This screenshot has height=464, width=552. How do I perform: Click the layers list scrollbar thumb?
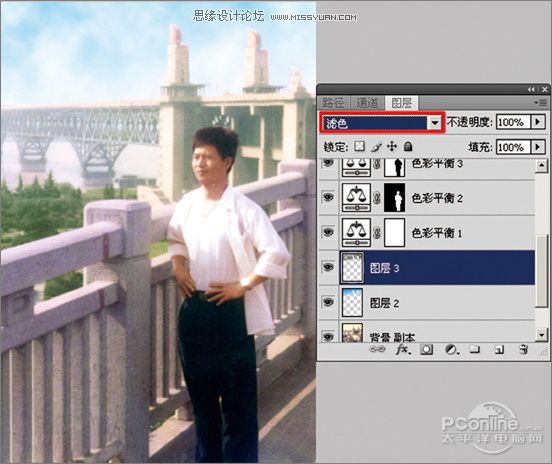(541, 270)
